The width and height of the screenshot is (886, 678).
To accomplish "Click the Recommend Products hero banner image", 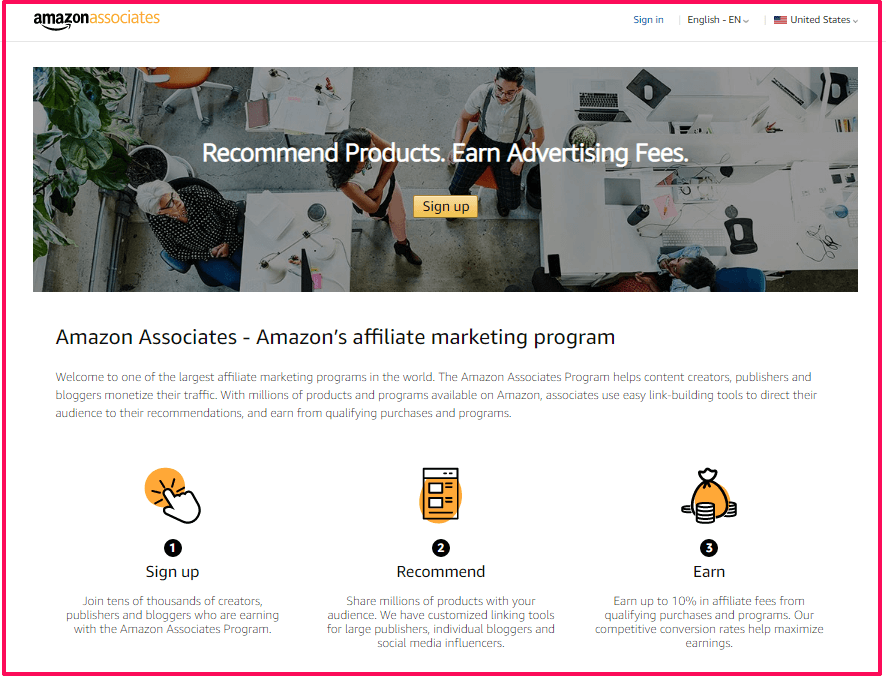I will coord(445,179).
